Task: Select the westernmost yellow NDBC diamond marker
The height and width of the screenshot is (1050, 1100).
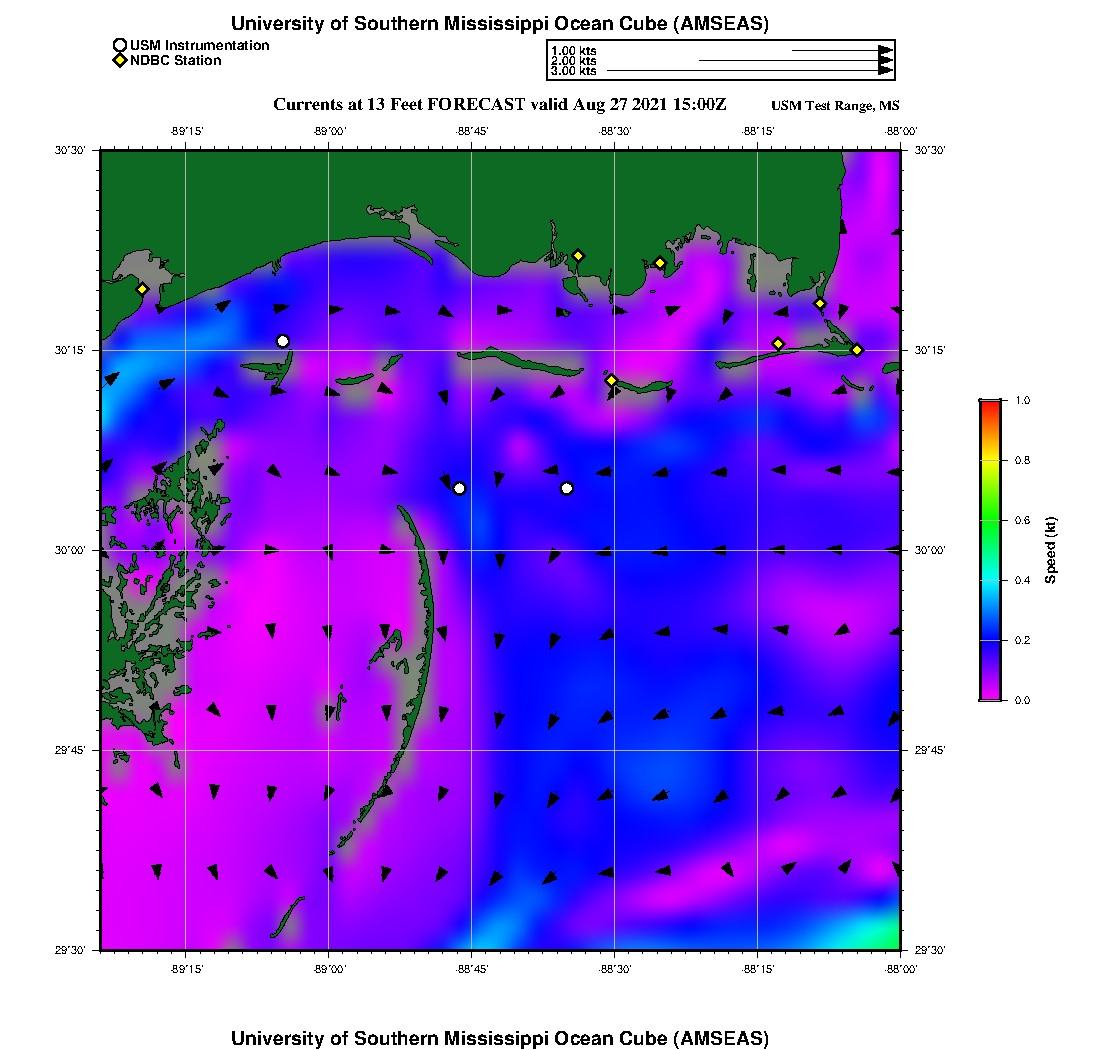Action: (143, 289)
